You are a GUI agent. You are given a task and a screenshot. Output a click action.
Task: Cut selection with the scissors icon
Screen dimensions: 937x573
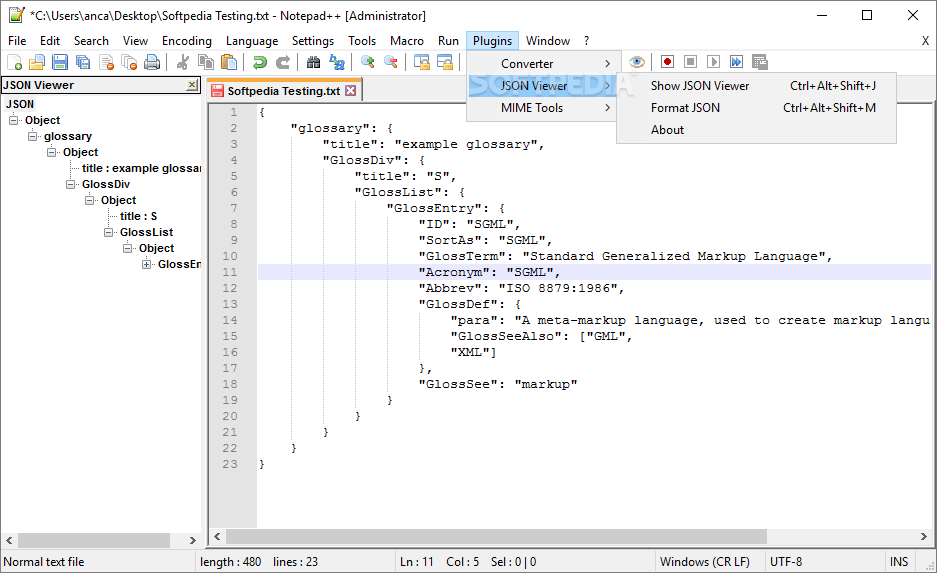[183, 62]
